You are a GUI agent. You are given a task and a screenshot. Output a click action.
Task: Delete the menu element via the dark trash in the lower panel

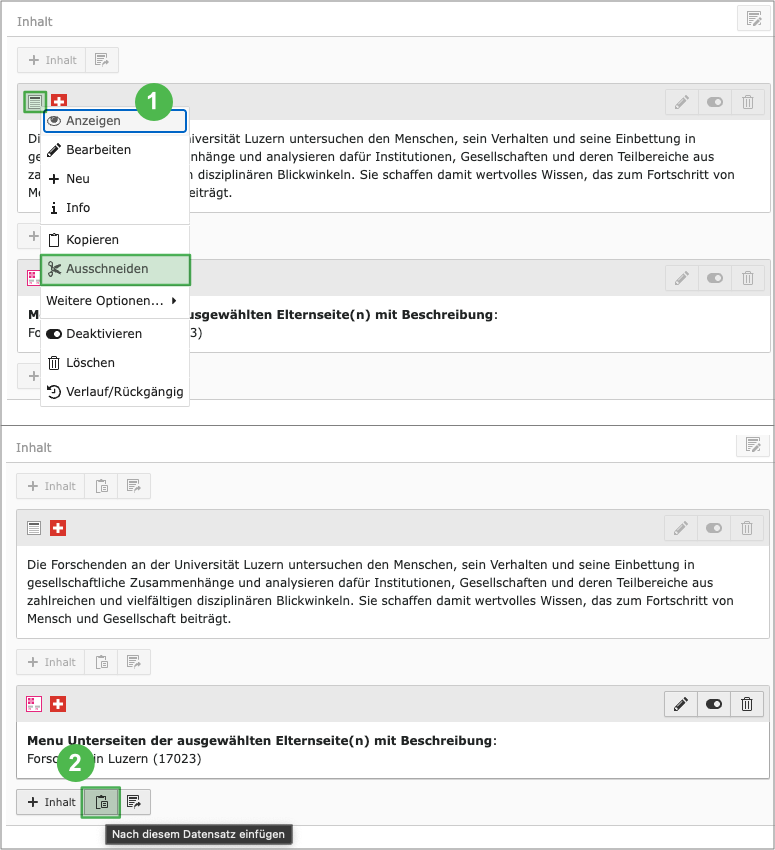[746, 704]
